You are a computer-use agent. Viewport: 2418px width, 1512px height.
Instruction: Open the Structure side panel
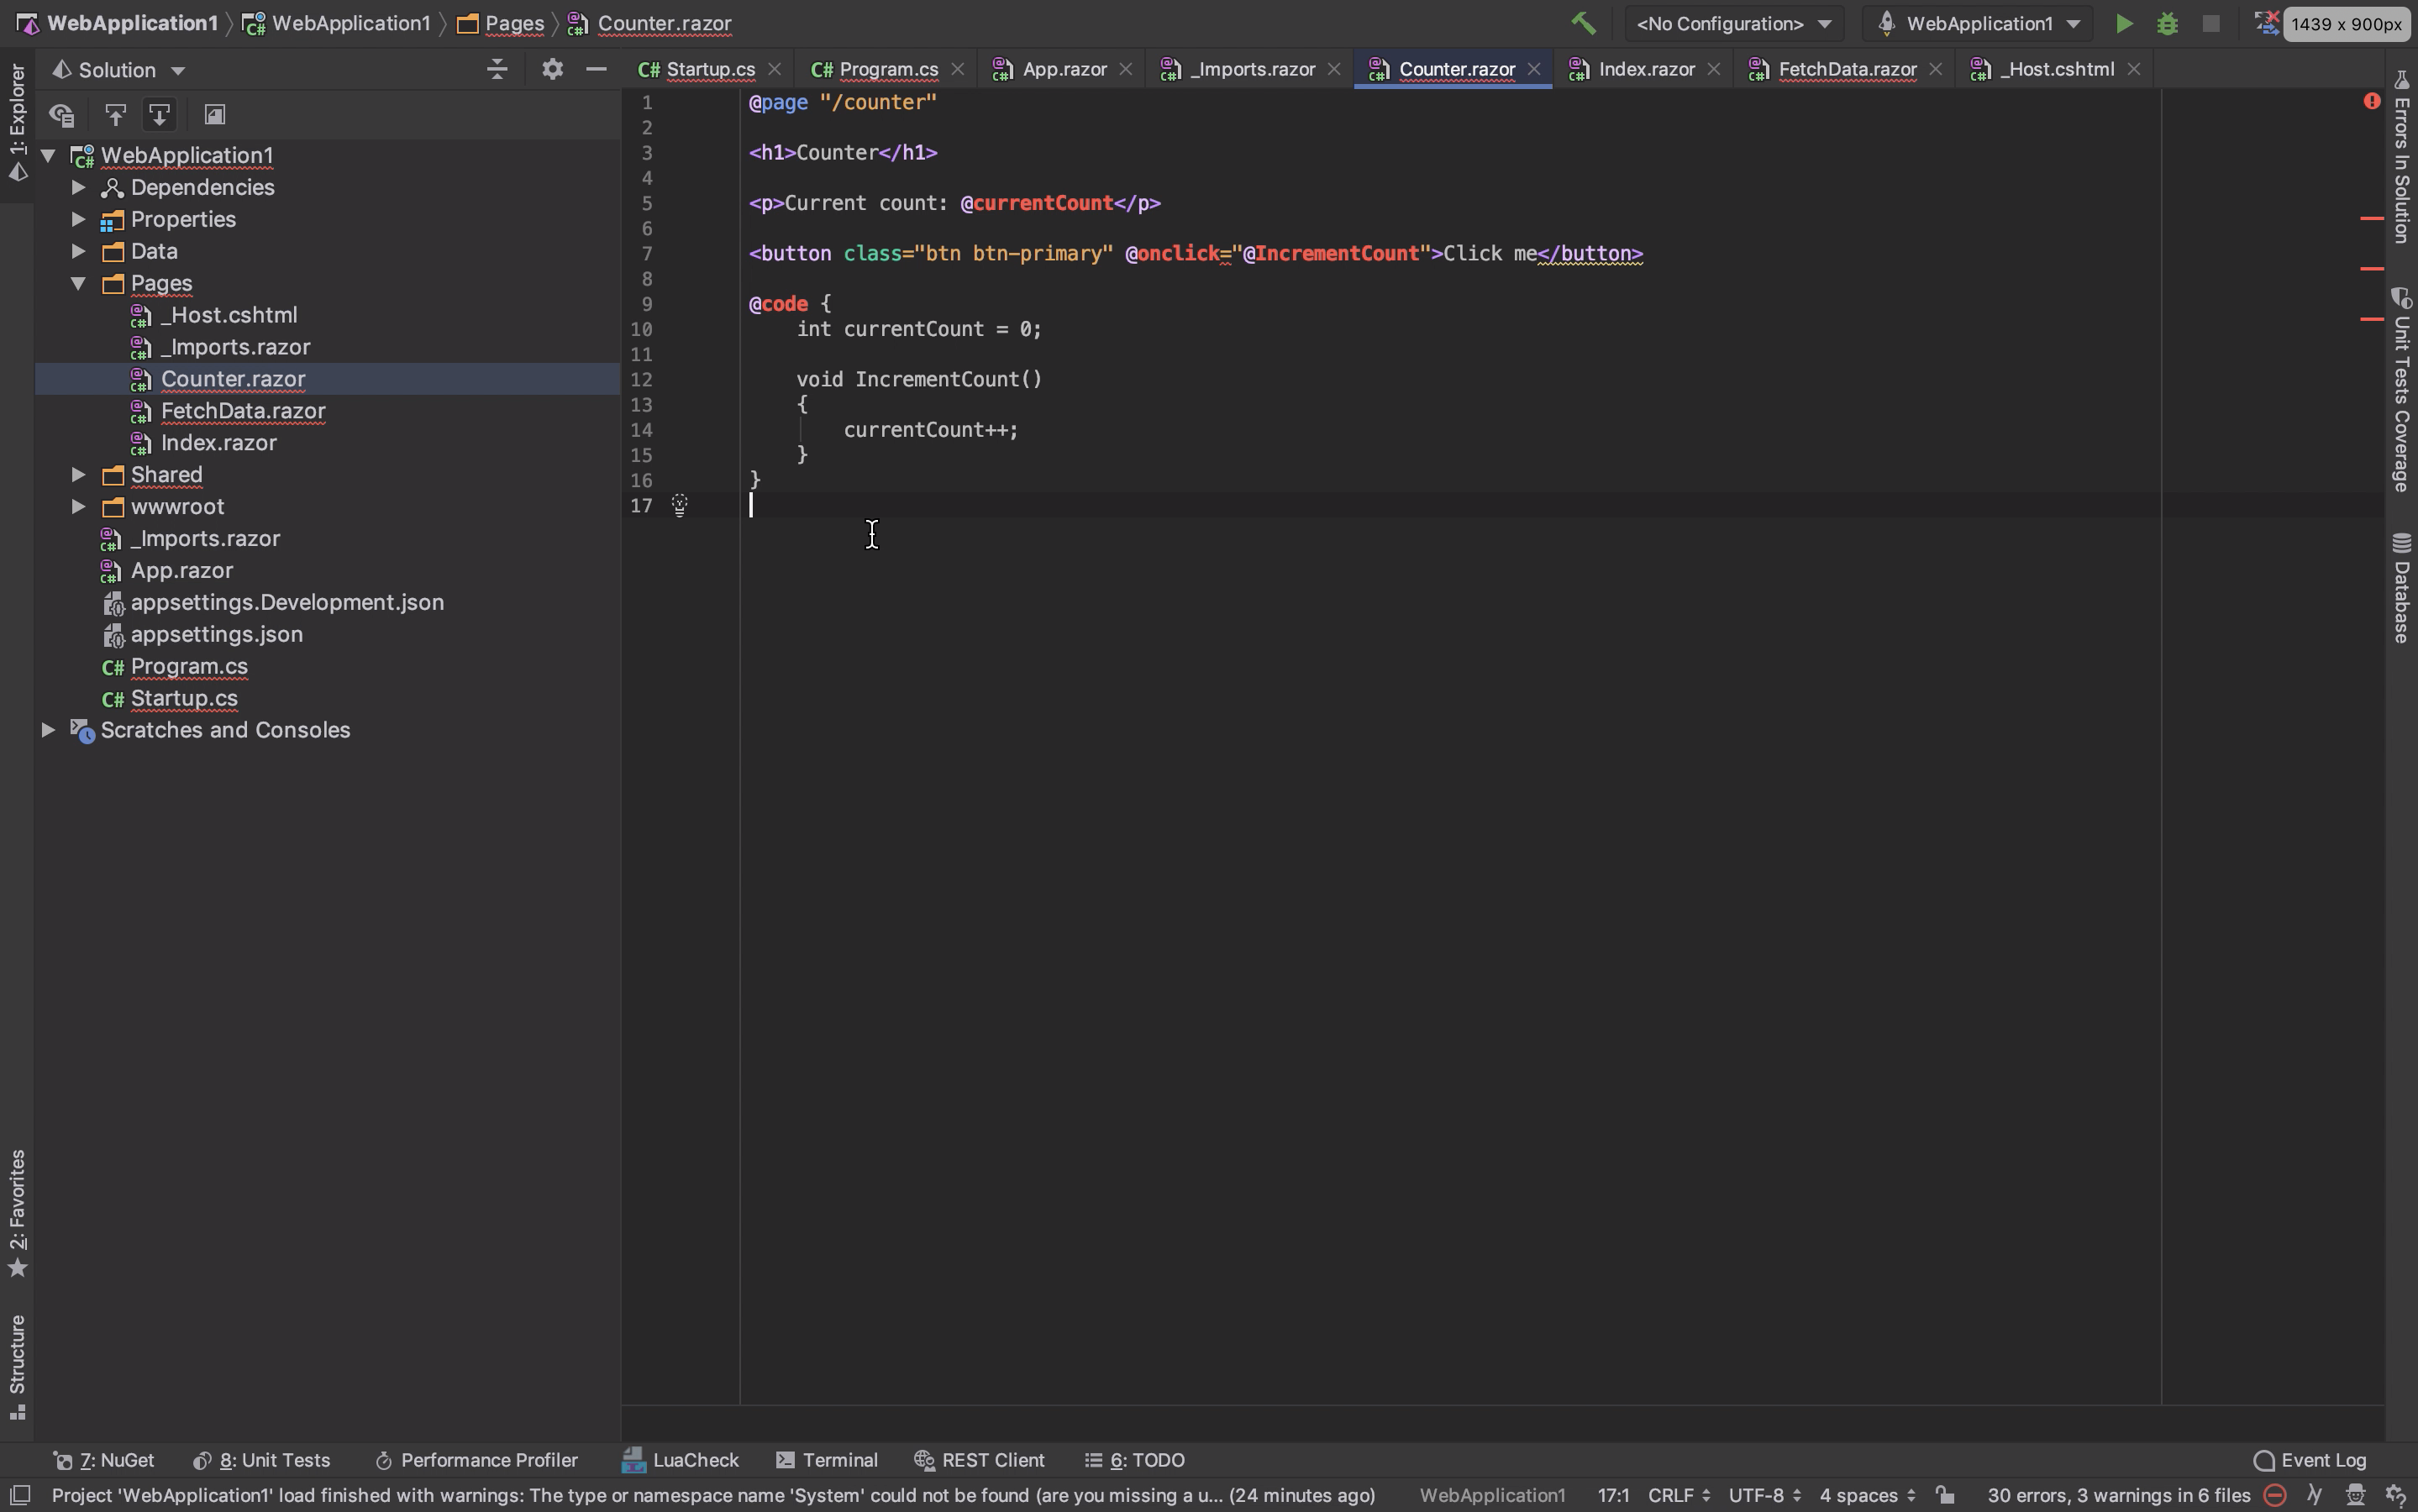[x=17, y=1367]
